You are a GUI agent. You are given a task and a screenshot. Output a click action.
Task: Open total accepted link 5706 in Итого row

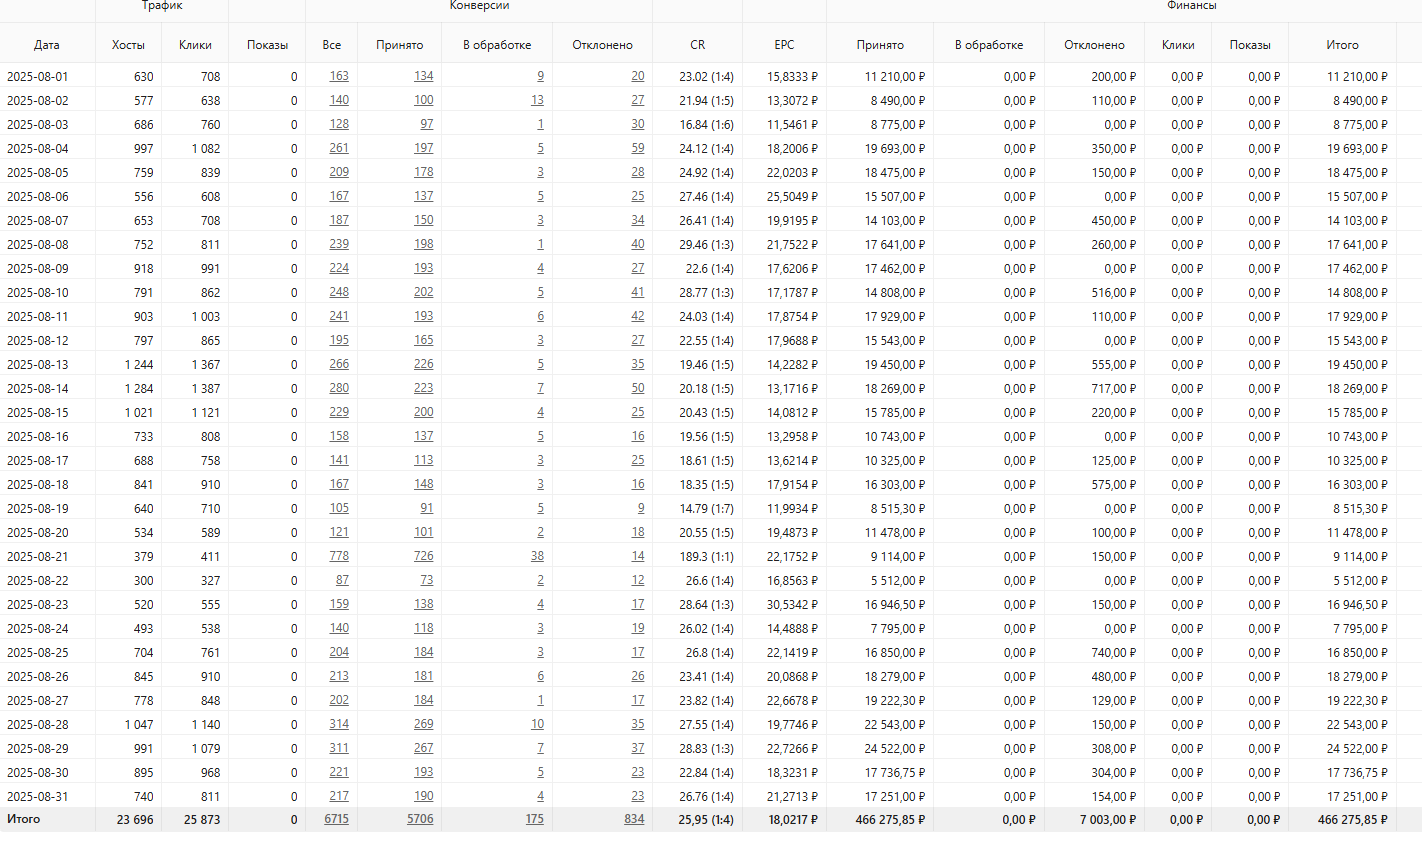[420, 819]
